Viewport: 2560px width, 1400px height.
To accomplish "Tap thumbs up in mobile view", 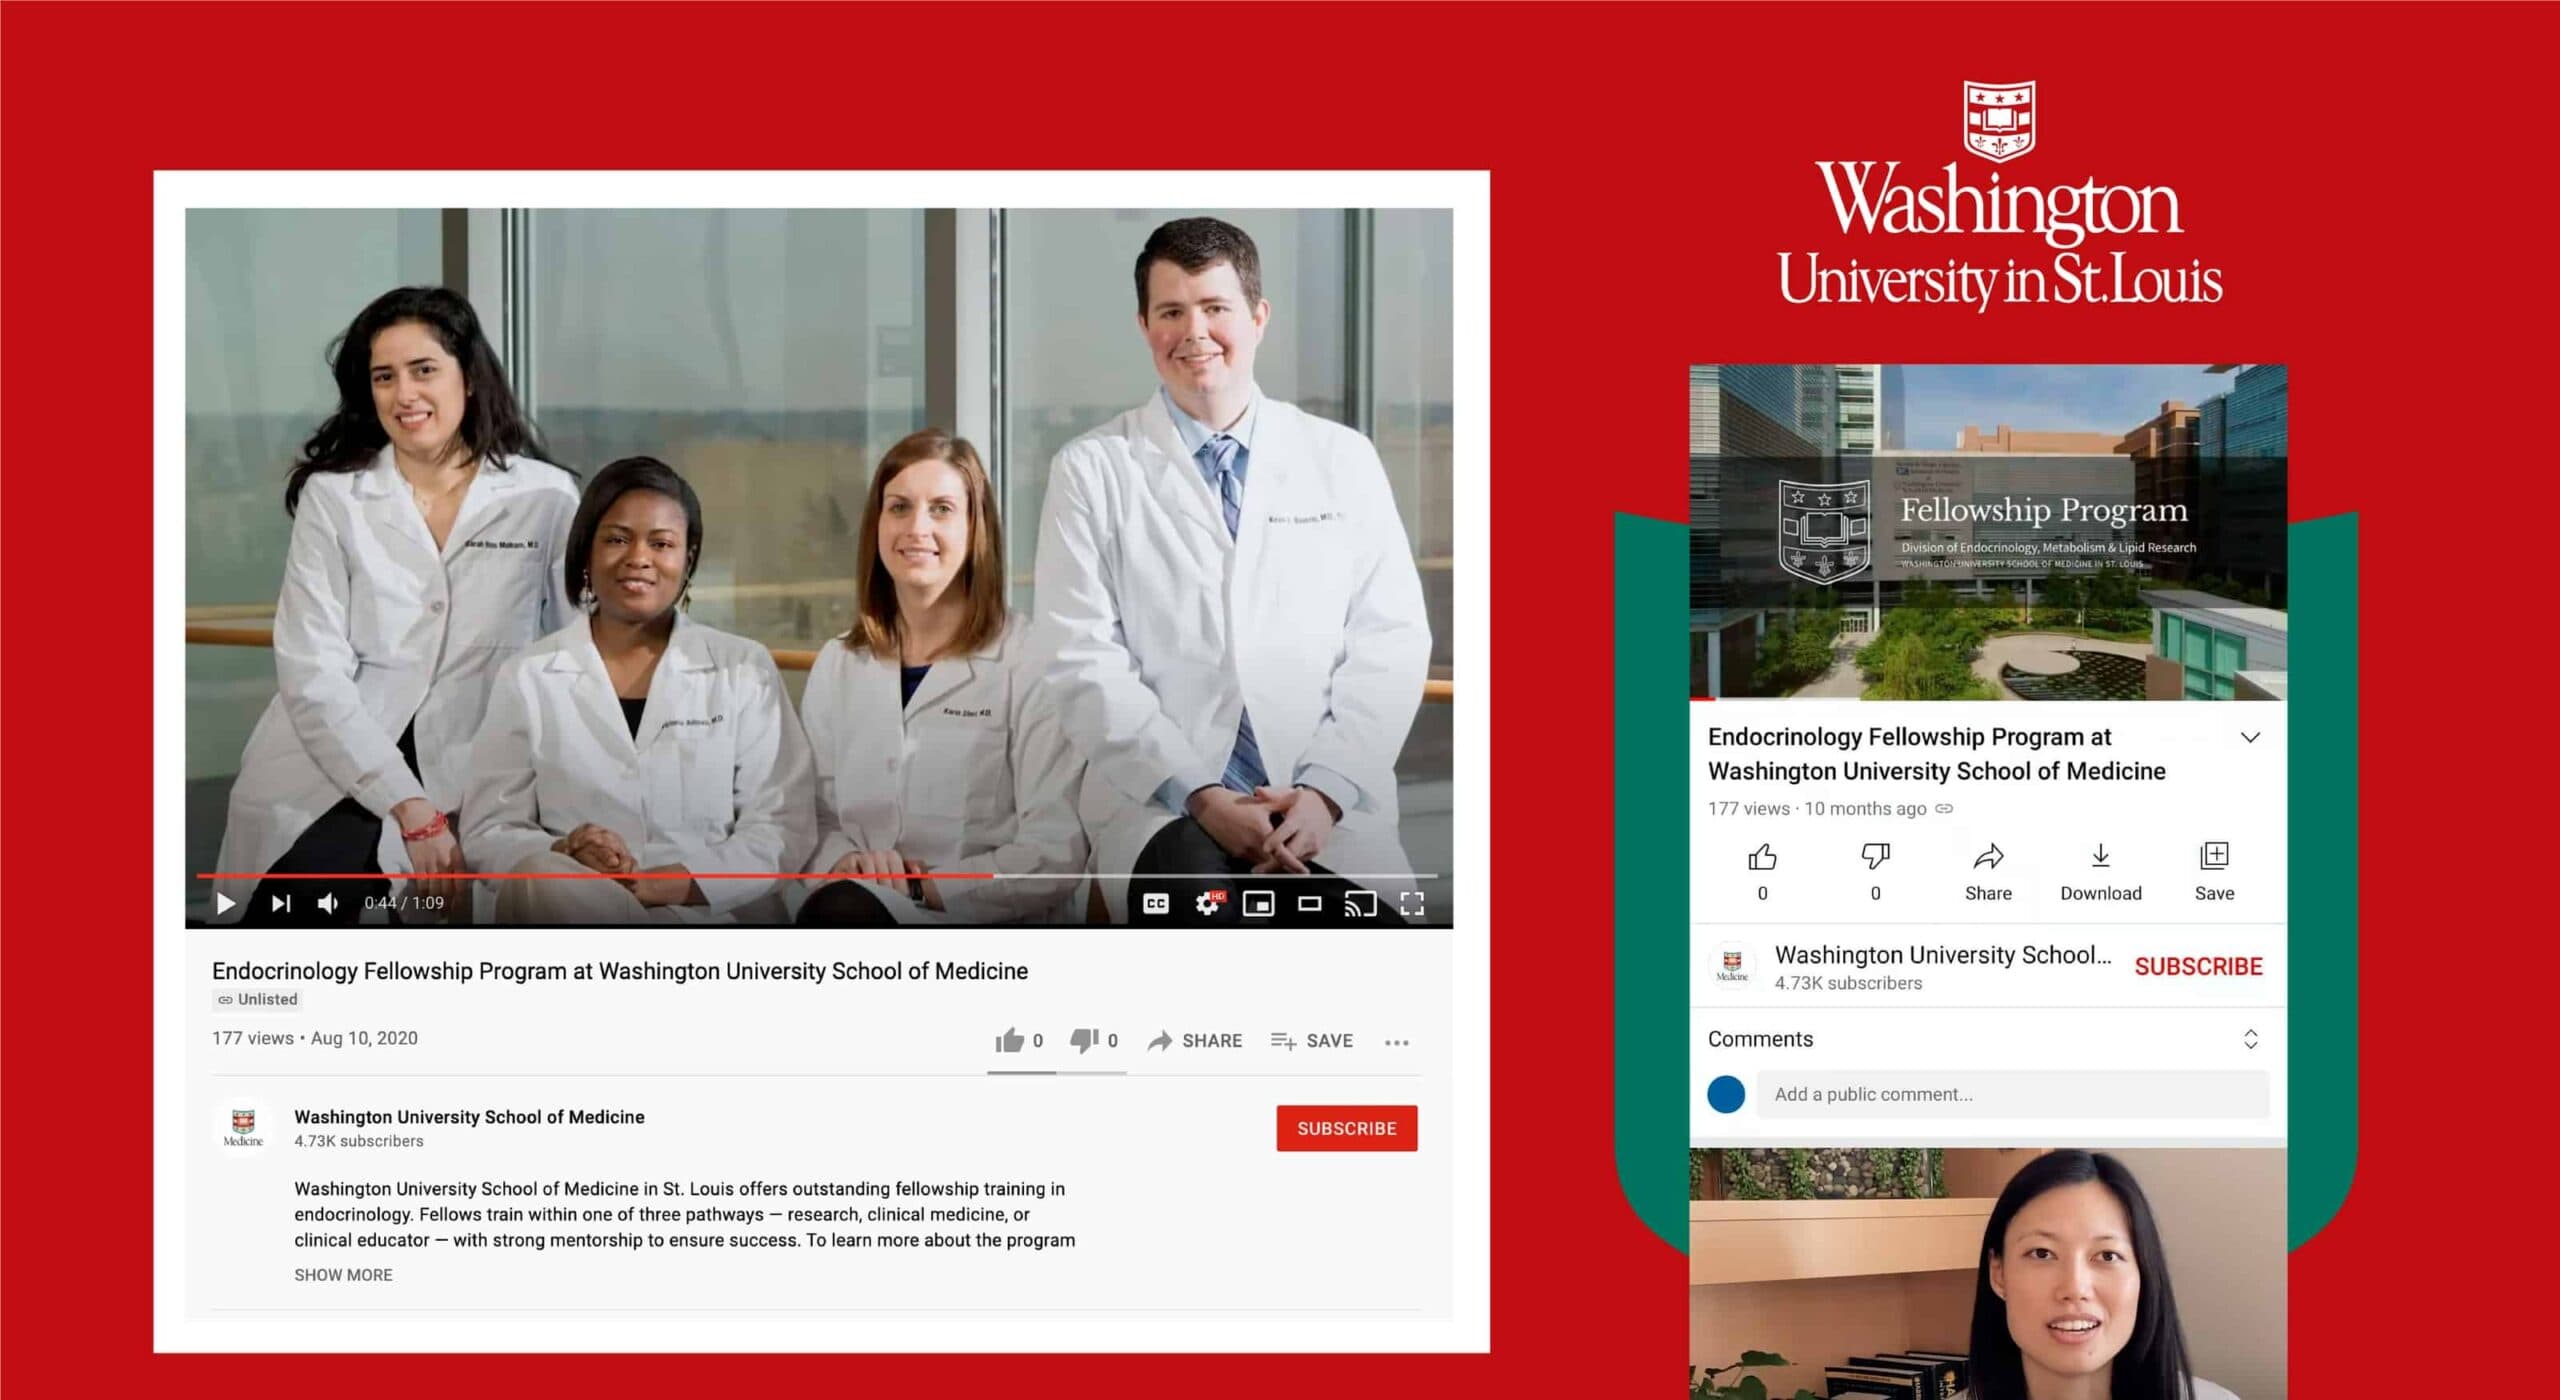I will pyautogui.click(x=1762, y=872).
